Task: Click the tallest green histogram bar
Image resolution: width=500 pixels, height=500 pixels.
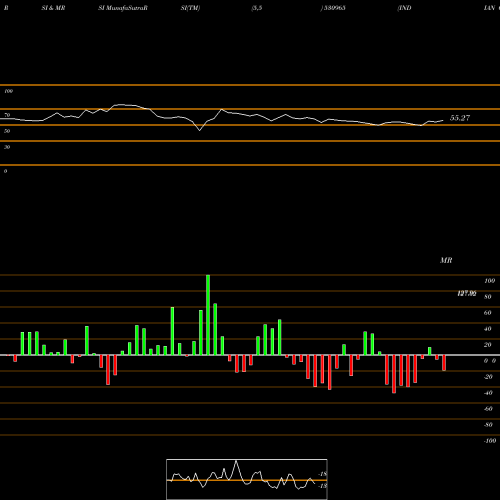Action: tap(208, 315)
